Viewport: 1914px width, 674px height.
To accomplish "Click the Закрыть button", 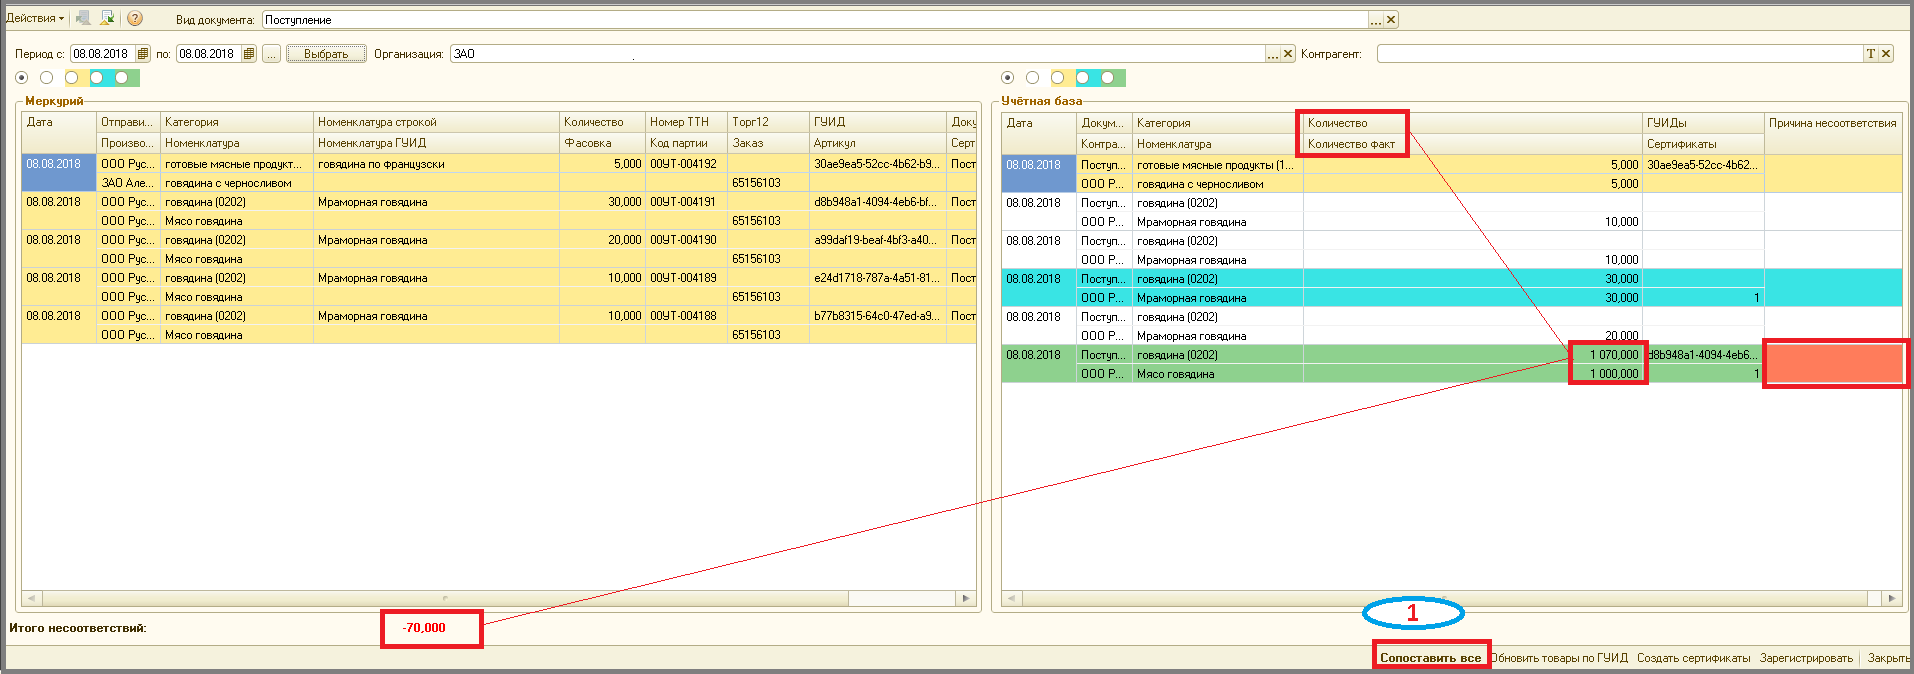I will click(x=1887, y=658).
